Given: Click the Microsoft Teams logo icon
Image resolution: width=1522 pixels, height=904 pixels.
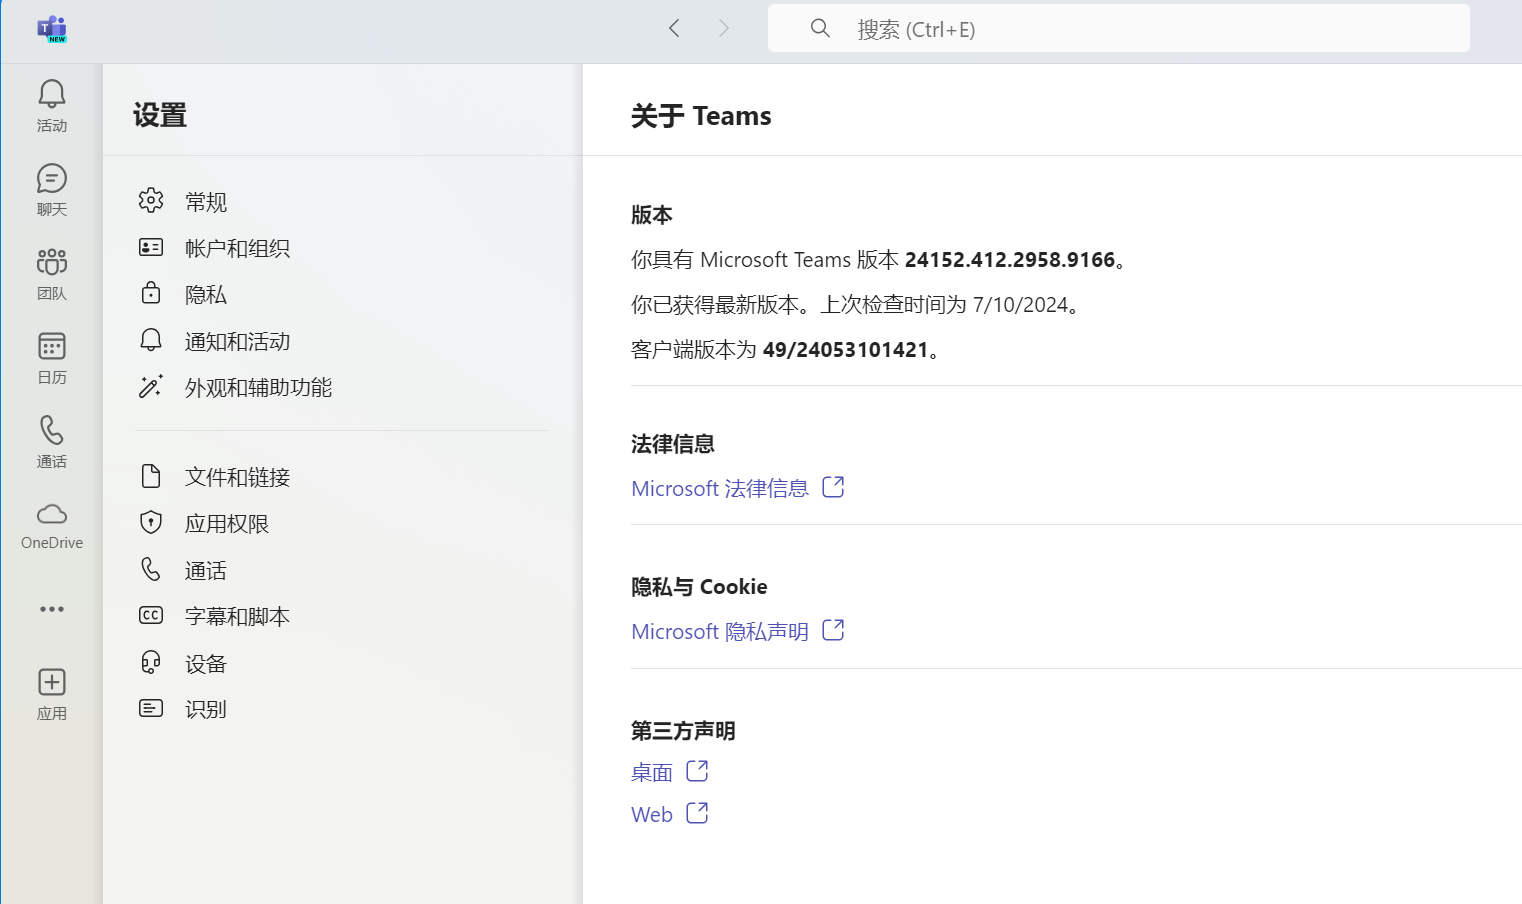Looking at the screenshot, I should tap(52, 29).
